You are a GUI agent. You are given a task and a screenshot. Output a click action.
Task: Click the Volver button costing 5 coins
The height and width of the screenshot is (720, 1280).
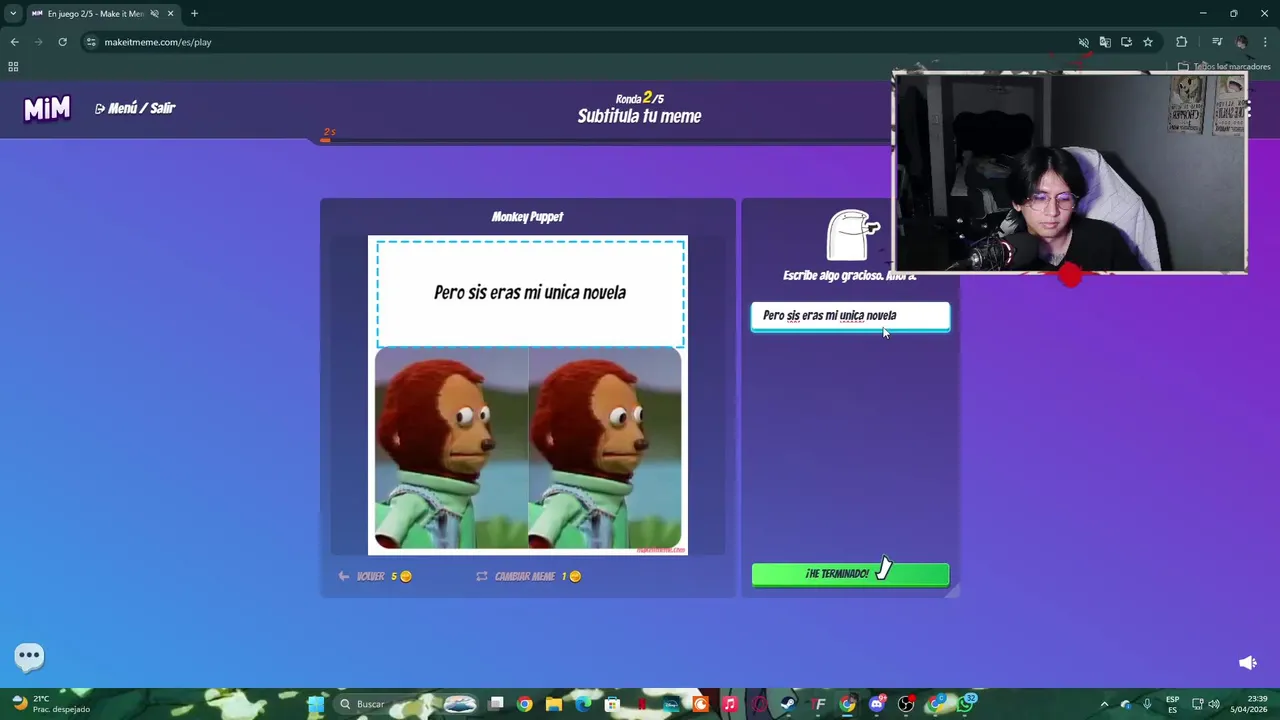pos(375,576)
